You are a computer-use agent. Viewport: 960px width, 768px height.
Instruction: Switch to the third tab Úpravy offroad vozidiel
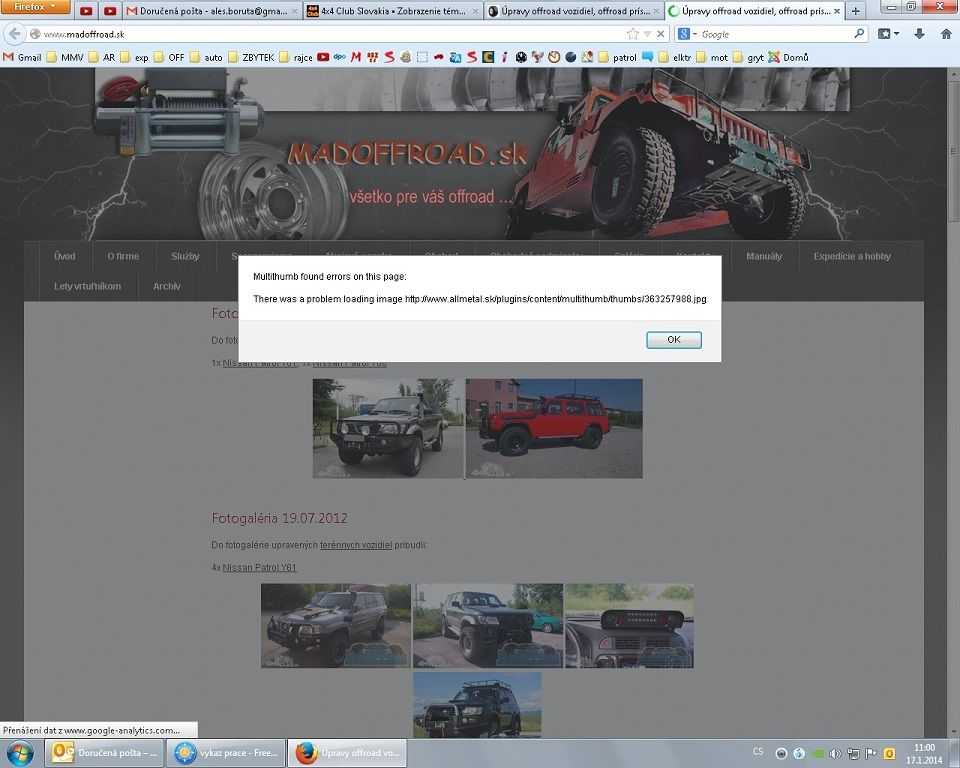(x=574, y=11)
